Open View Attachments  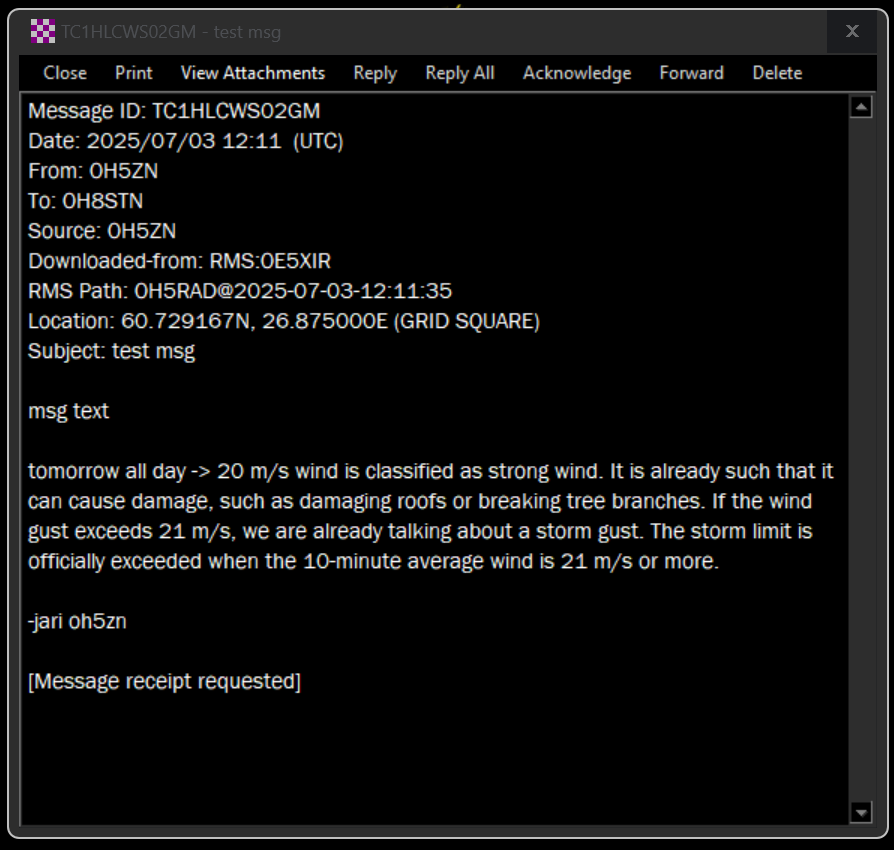(253, 73)
